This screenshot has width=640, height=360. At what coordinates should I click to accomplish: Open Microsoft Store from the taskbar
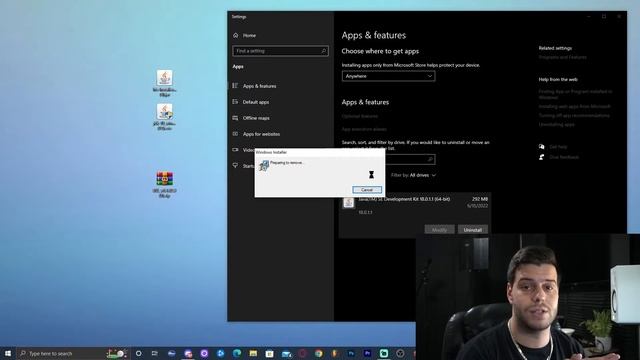click(x=269, y=353)
